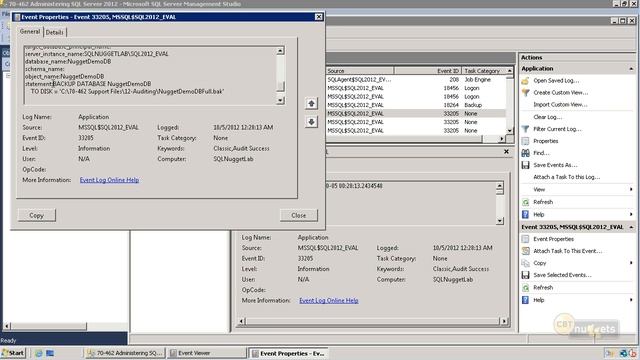Click the Help icon under the Event 33205 section
Image resolution: width=640 pixels, height=360 pixels.
[x=525, y=300]
